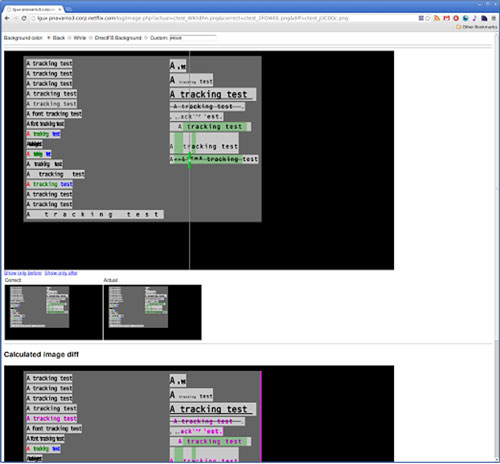Open the Actual image thumbnail
The image size is (500, 464).
153,312
